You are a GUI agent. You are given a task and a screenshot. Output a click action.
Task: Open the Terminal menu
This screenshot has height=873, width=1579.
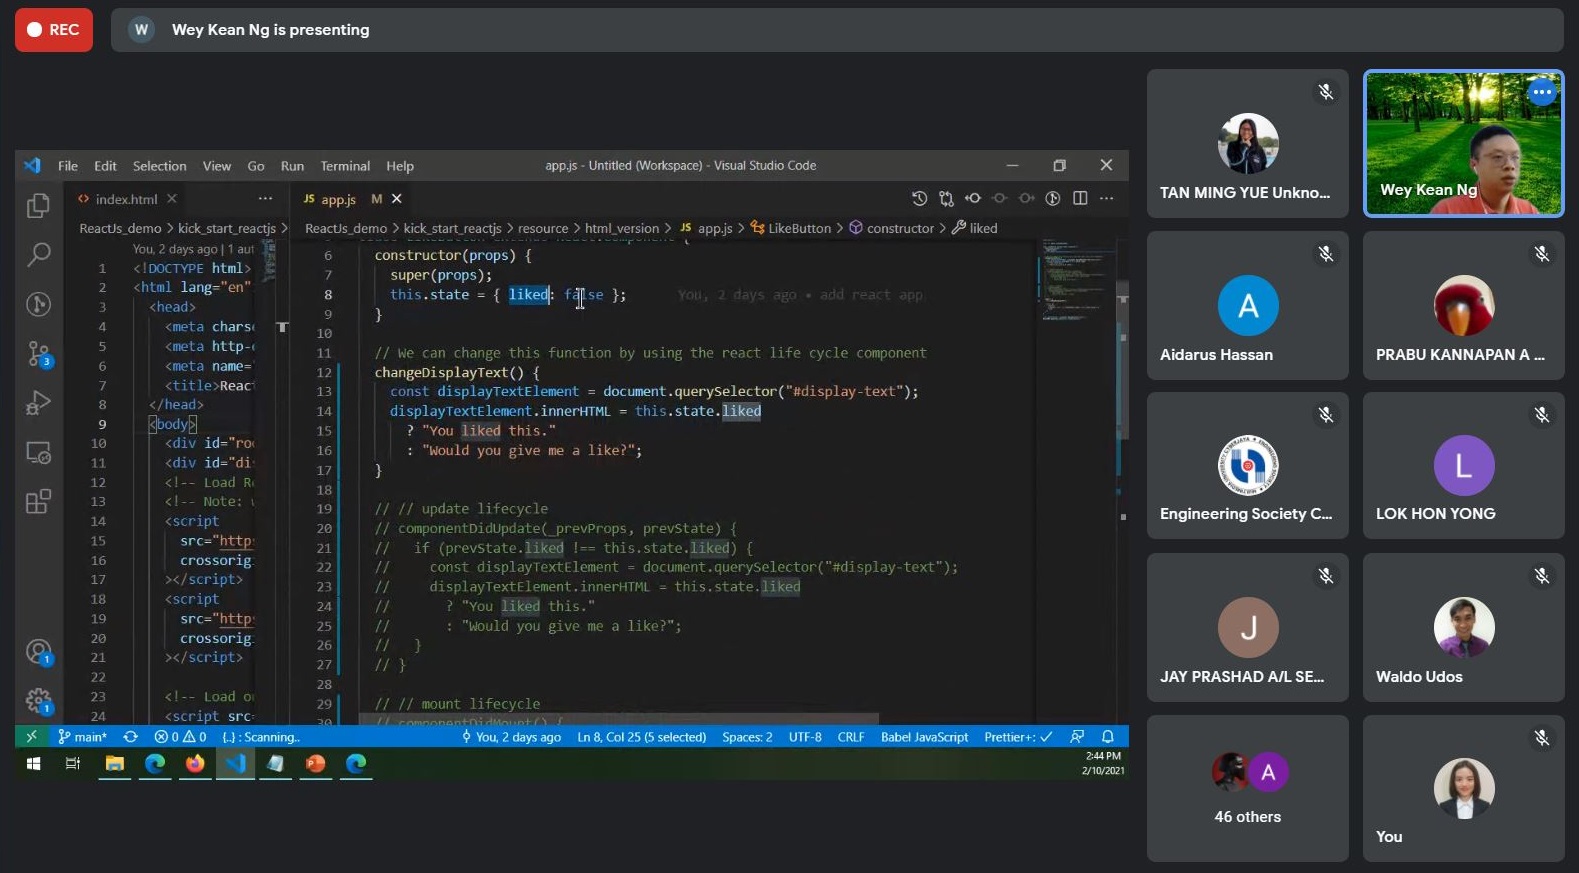[x=345, y=166]
